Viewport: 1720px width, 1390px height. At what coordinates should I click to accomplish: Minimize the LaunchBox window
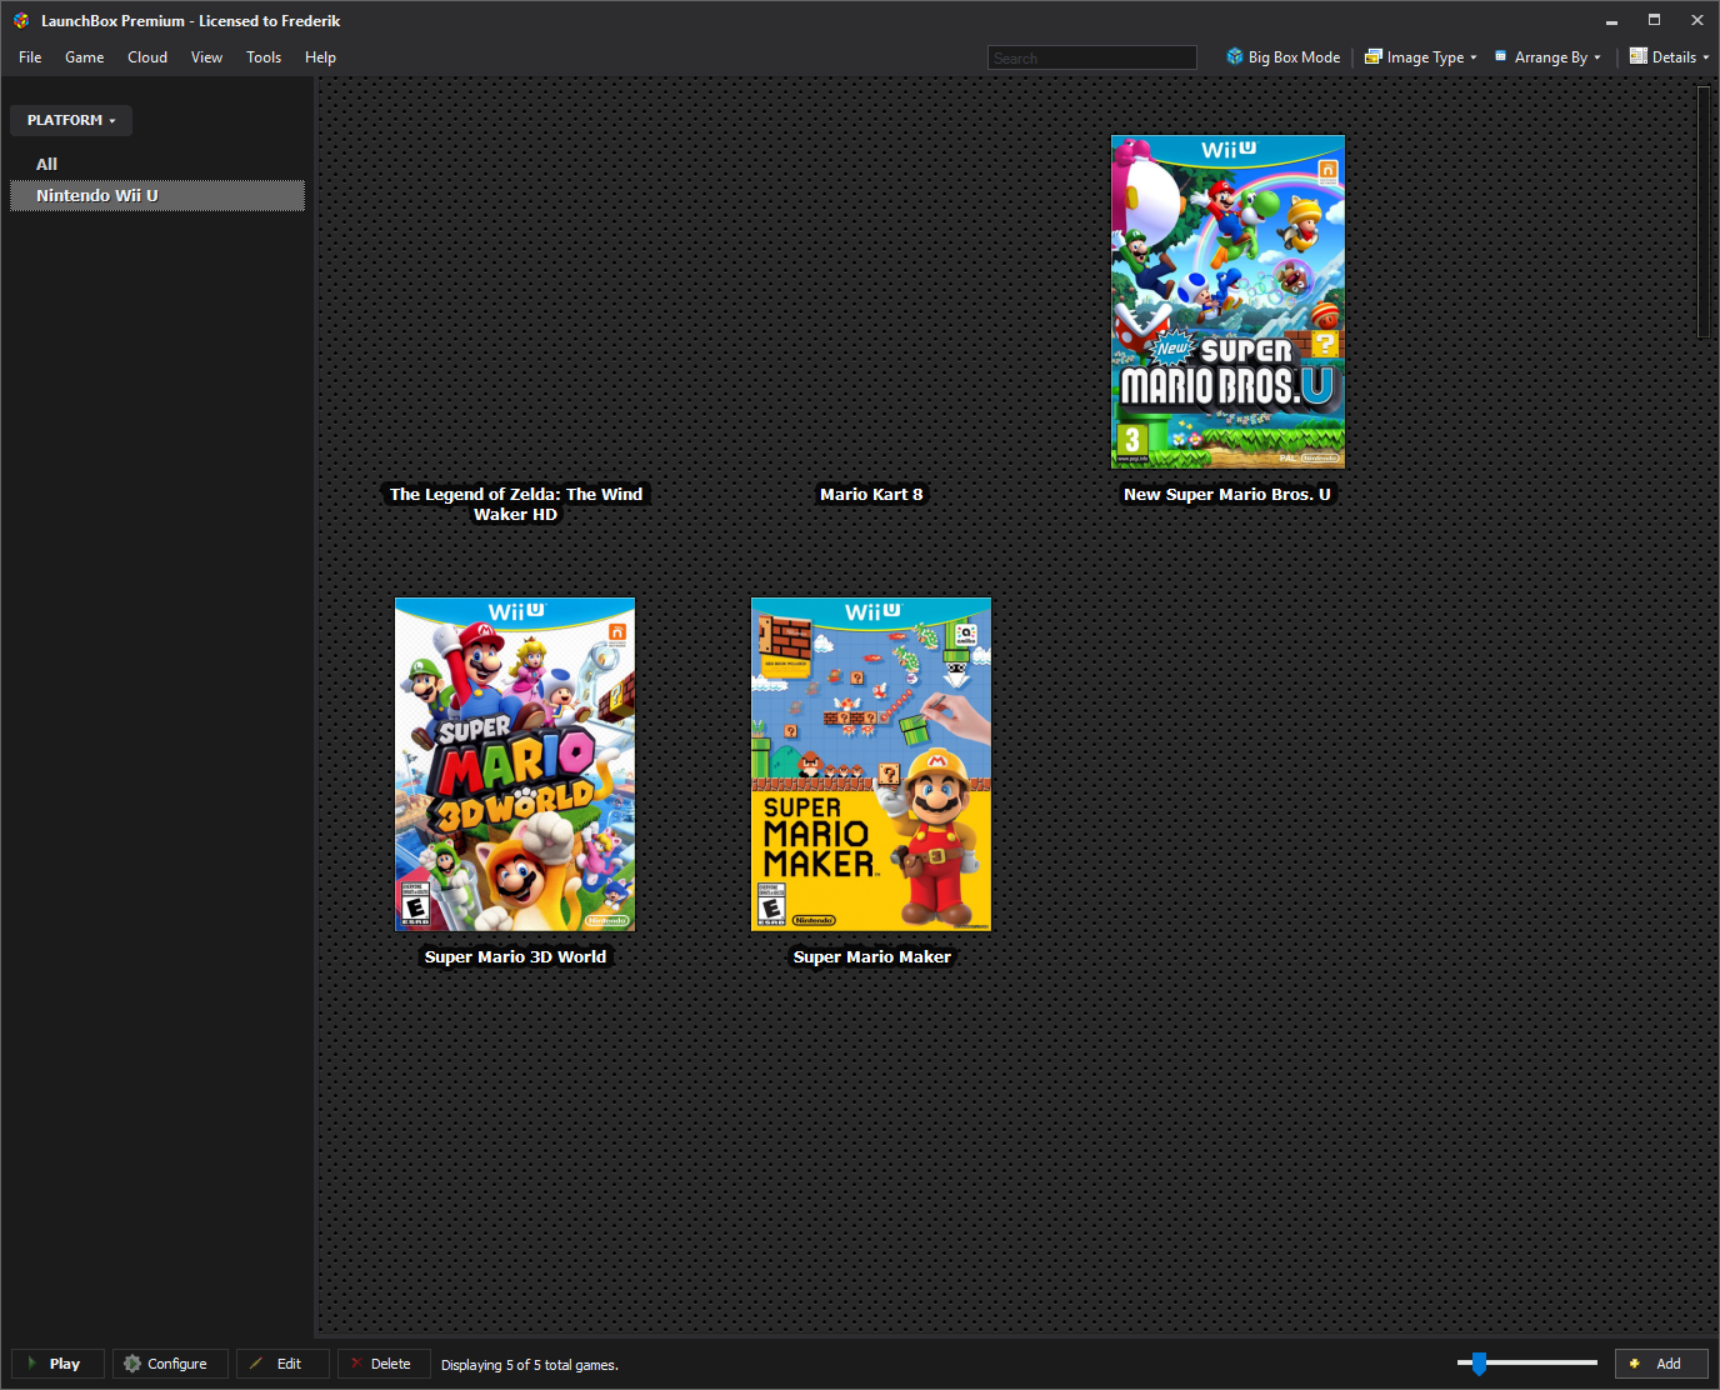tap(1612, 21)
